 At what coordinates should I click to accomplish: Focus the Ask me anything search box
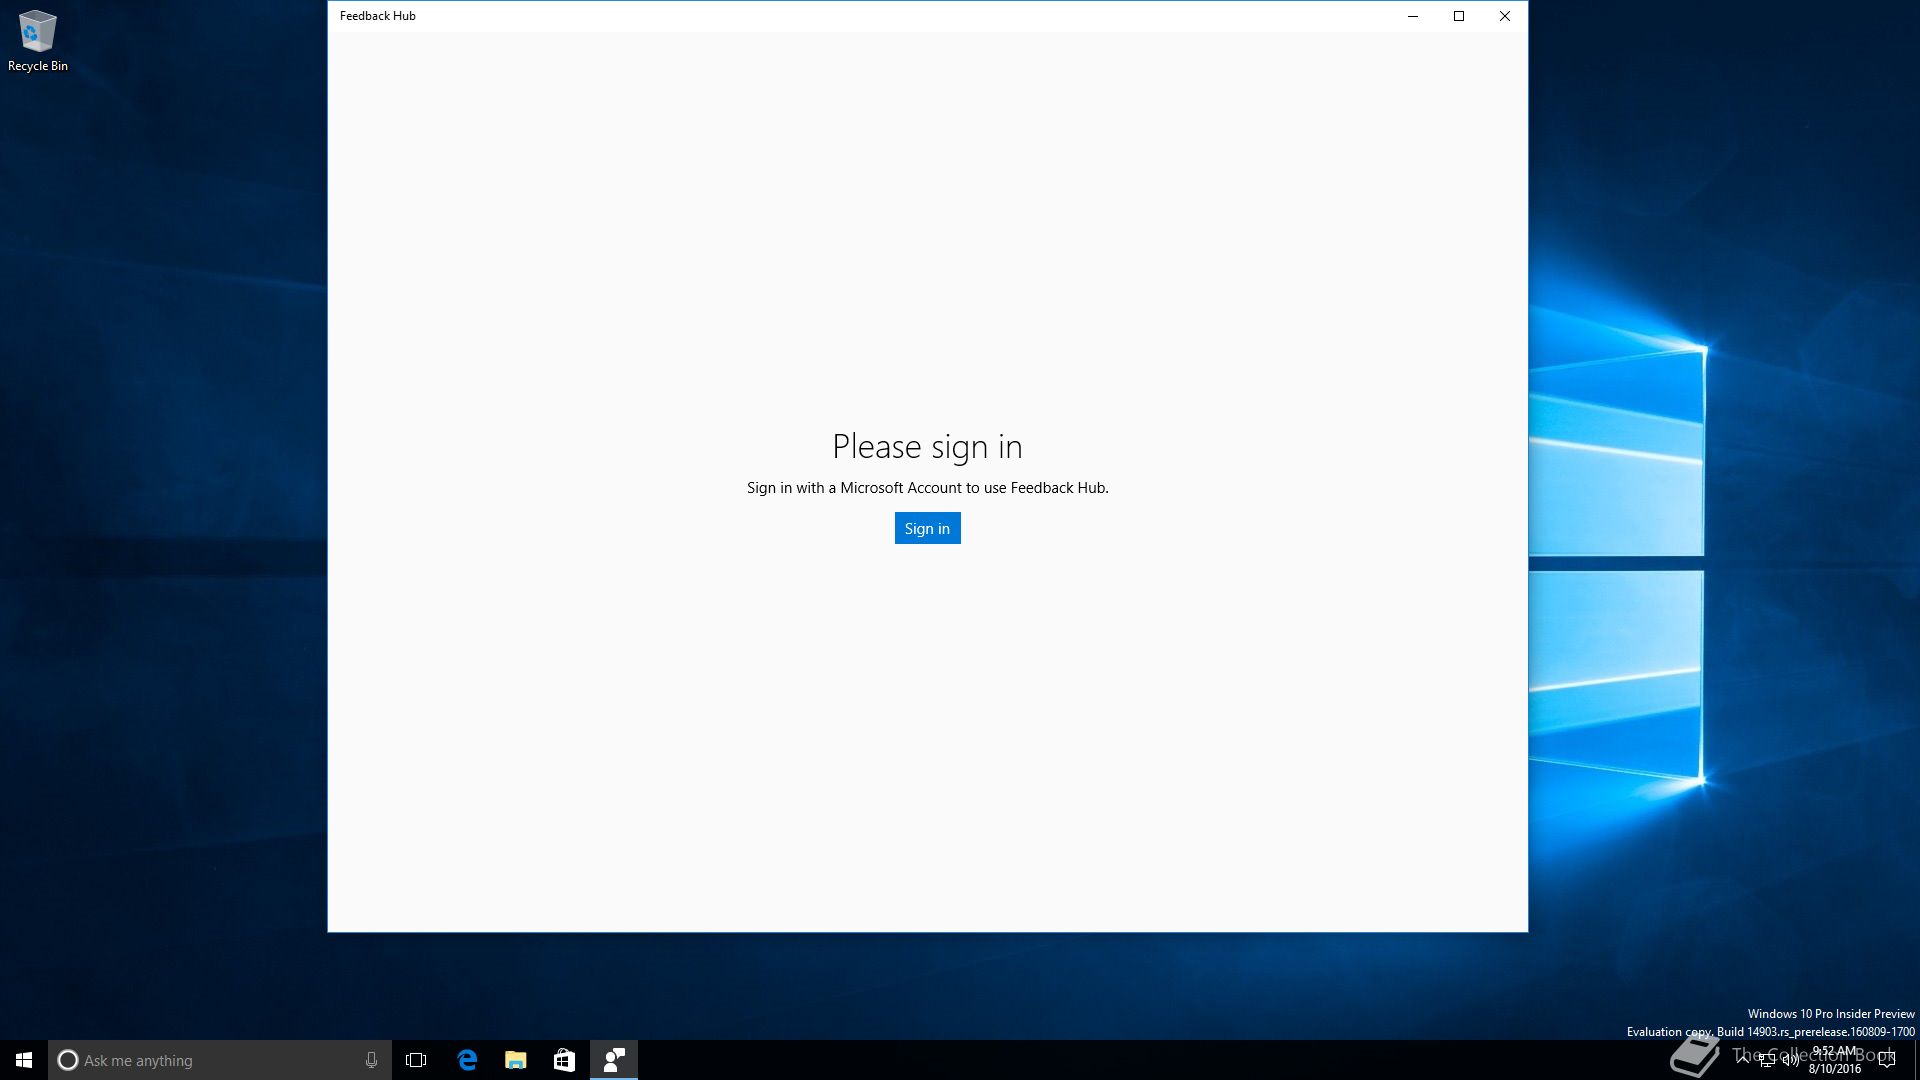220,1060
